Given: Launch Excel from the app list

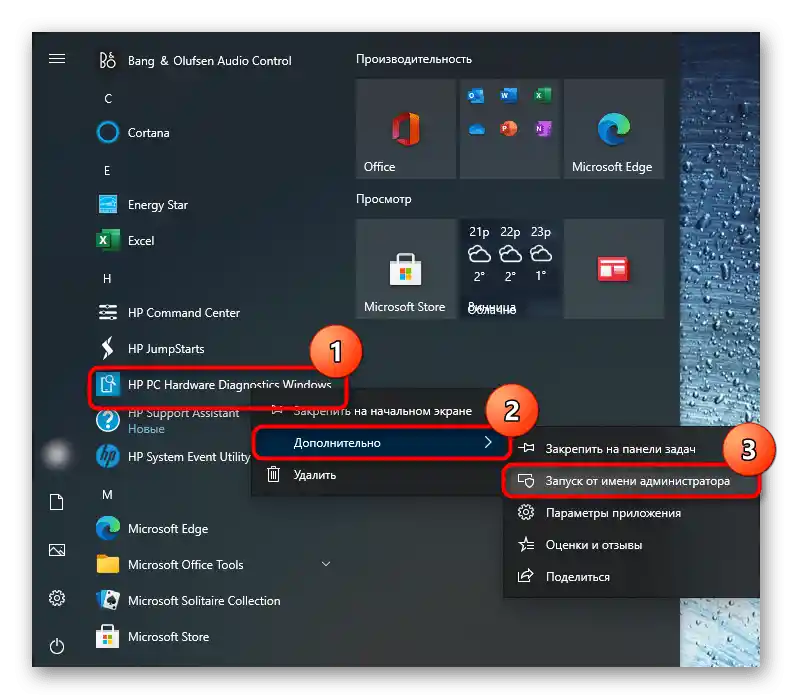Looking at the screenshot, I should [x=125, y=240].
